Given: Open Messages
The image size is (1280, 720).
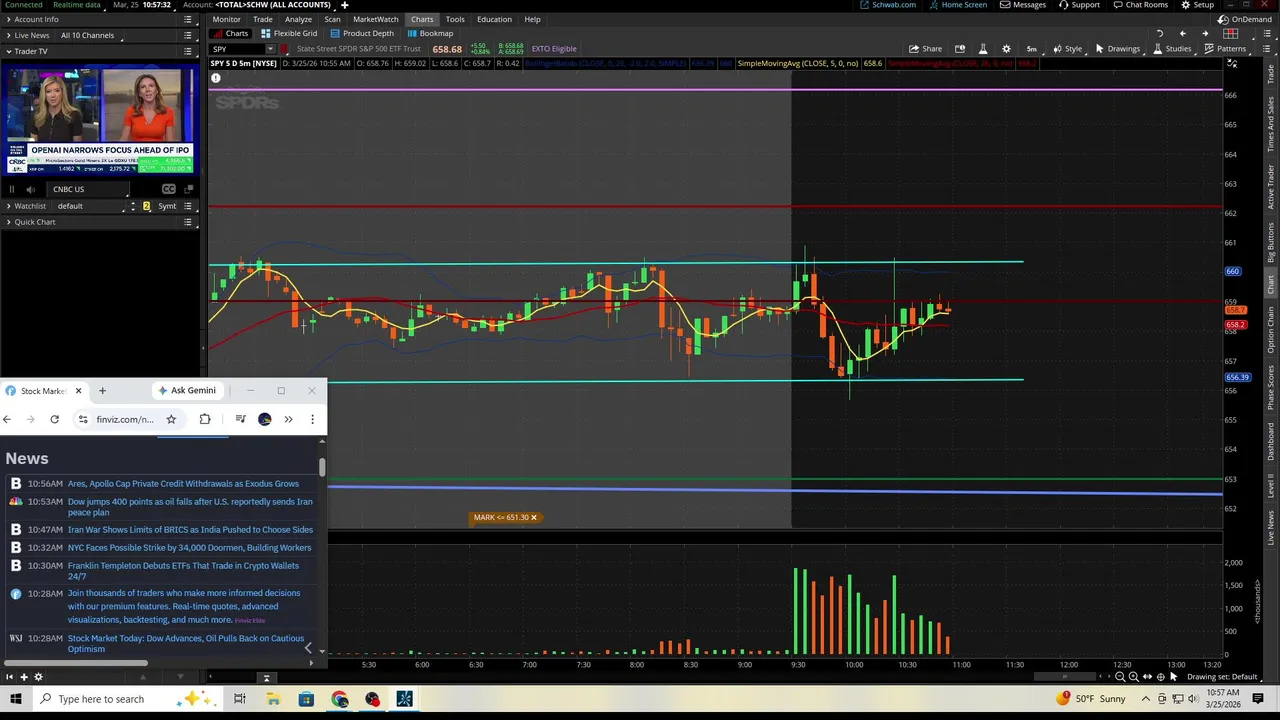Looking at the screenshot, I should click(1023, 5).
